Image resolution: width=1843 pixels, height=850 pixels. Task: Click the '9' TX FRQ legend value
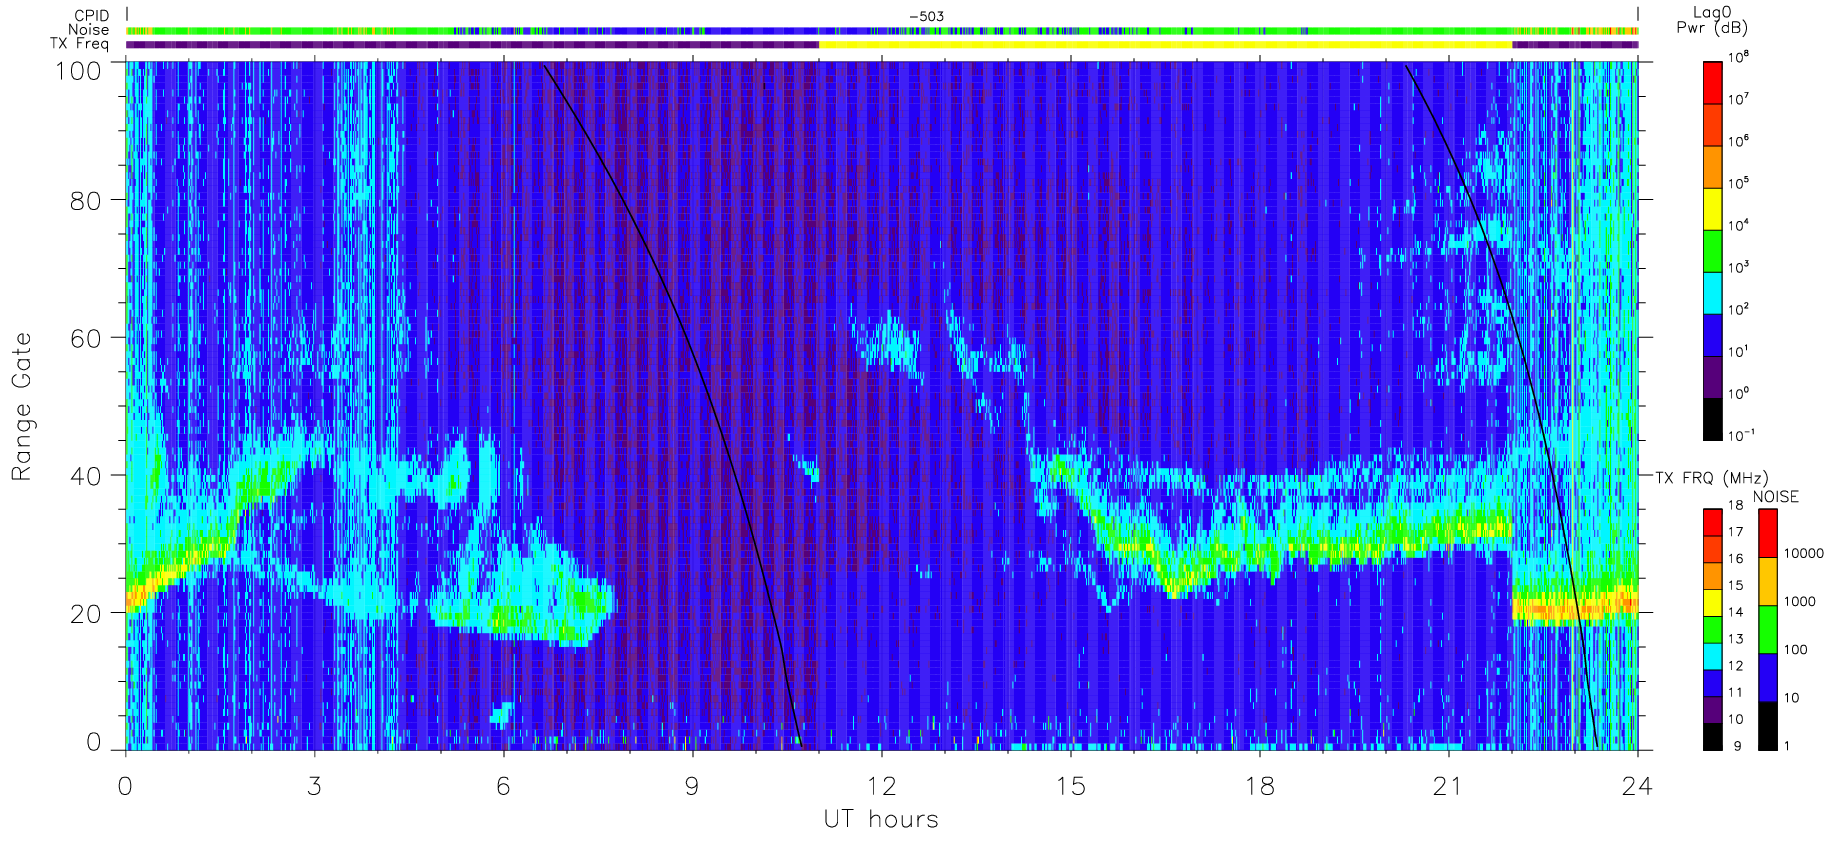(1737, 746)
